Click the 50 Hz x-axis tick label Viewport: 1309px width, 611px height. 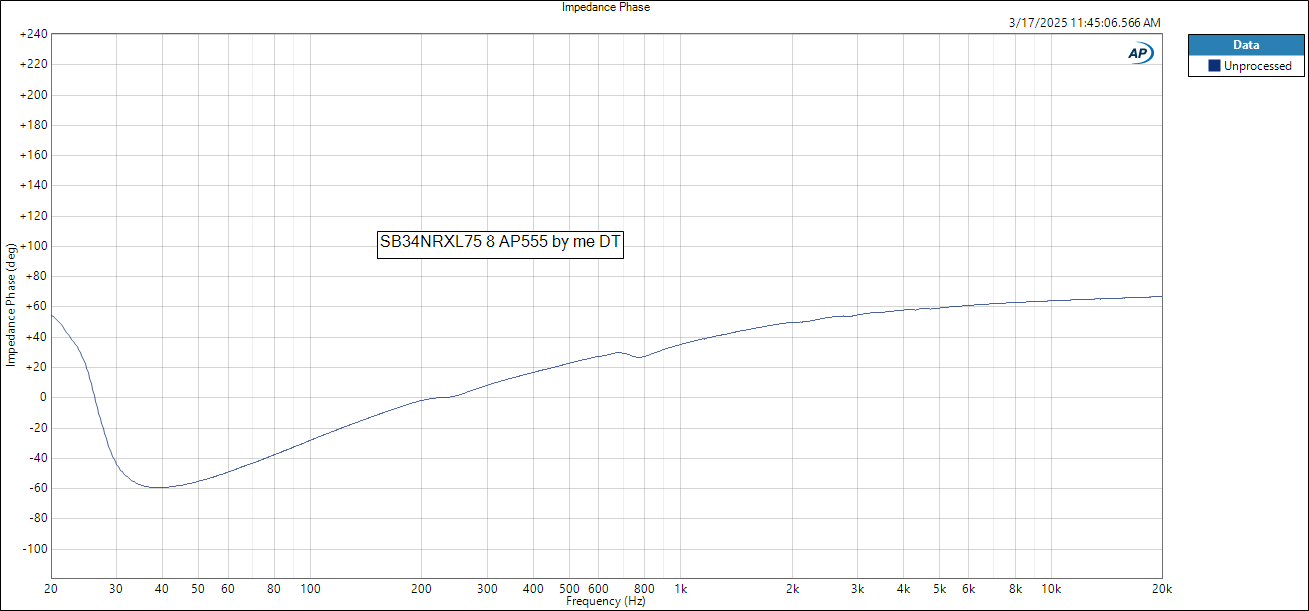click(x=198, y=589)
